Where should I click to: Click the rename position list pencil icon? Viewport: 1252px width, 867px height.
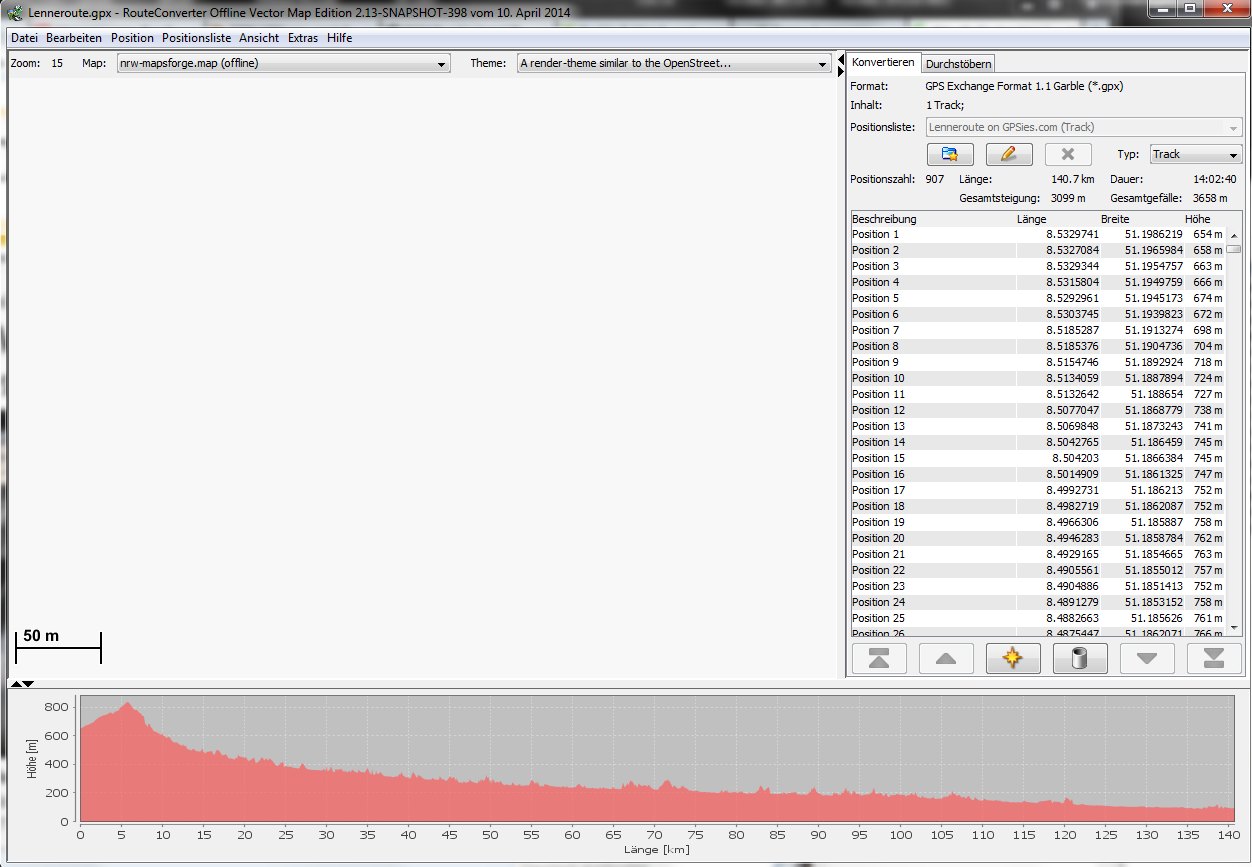[1008, 154]
